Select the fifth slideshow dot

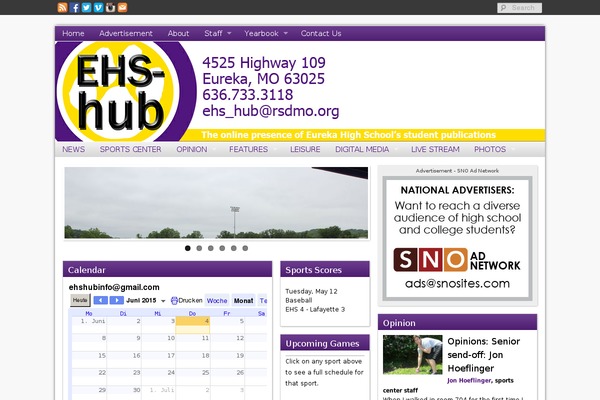pyautogui.click(x=233, y=248)
